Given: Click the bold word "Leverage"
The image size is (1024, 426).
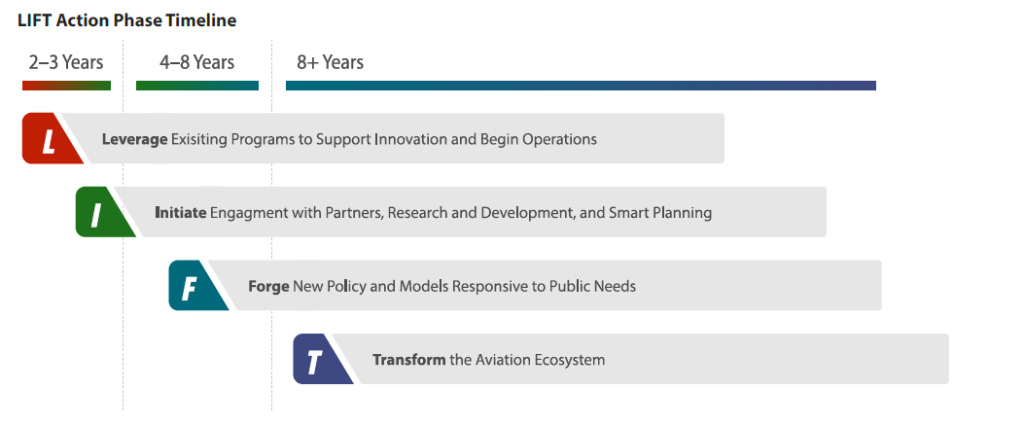Looking at the screenshot, I should [134, 139].
